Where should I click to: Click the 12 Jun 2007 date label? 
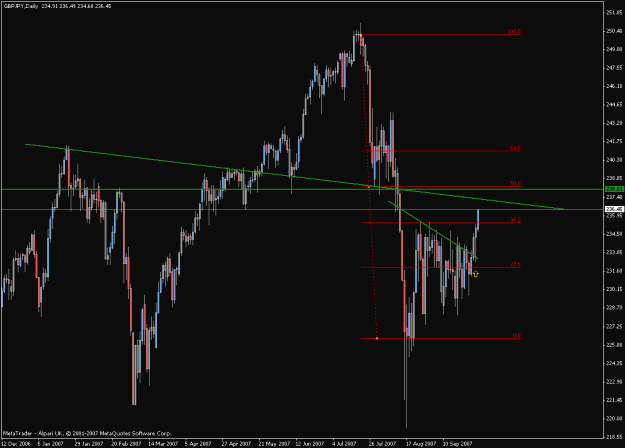[x=310, y=444]
